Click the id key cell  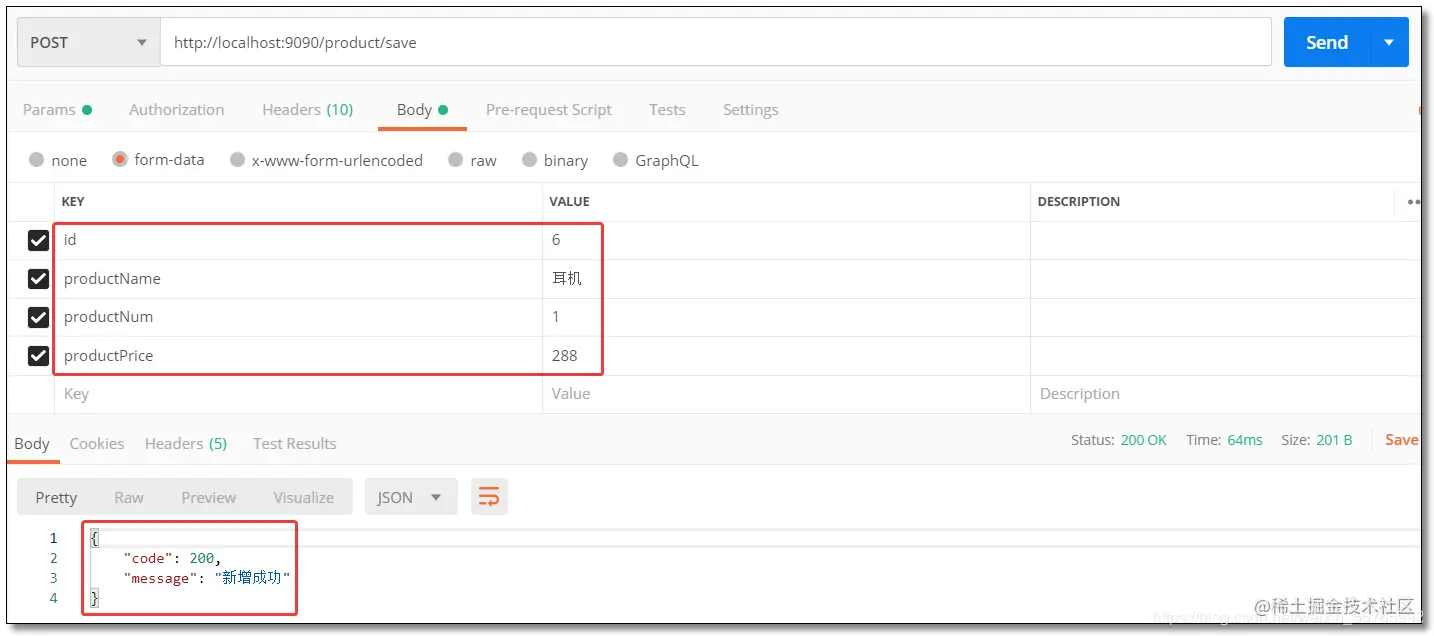coord(298,240)
